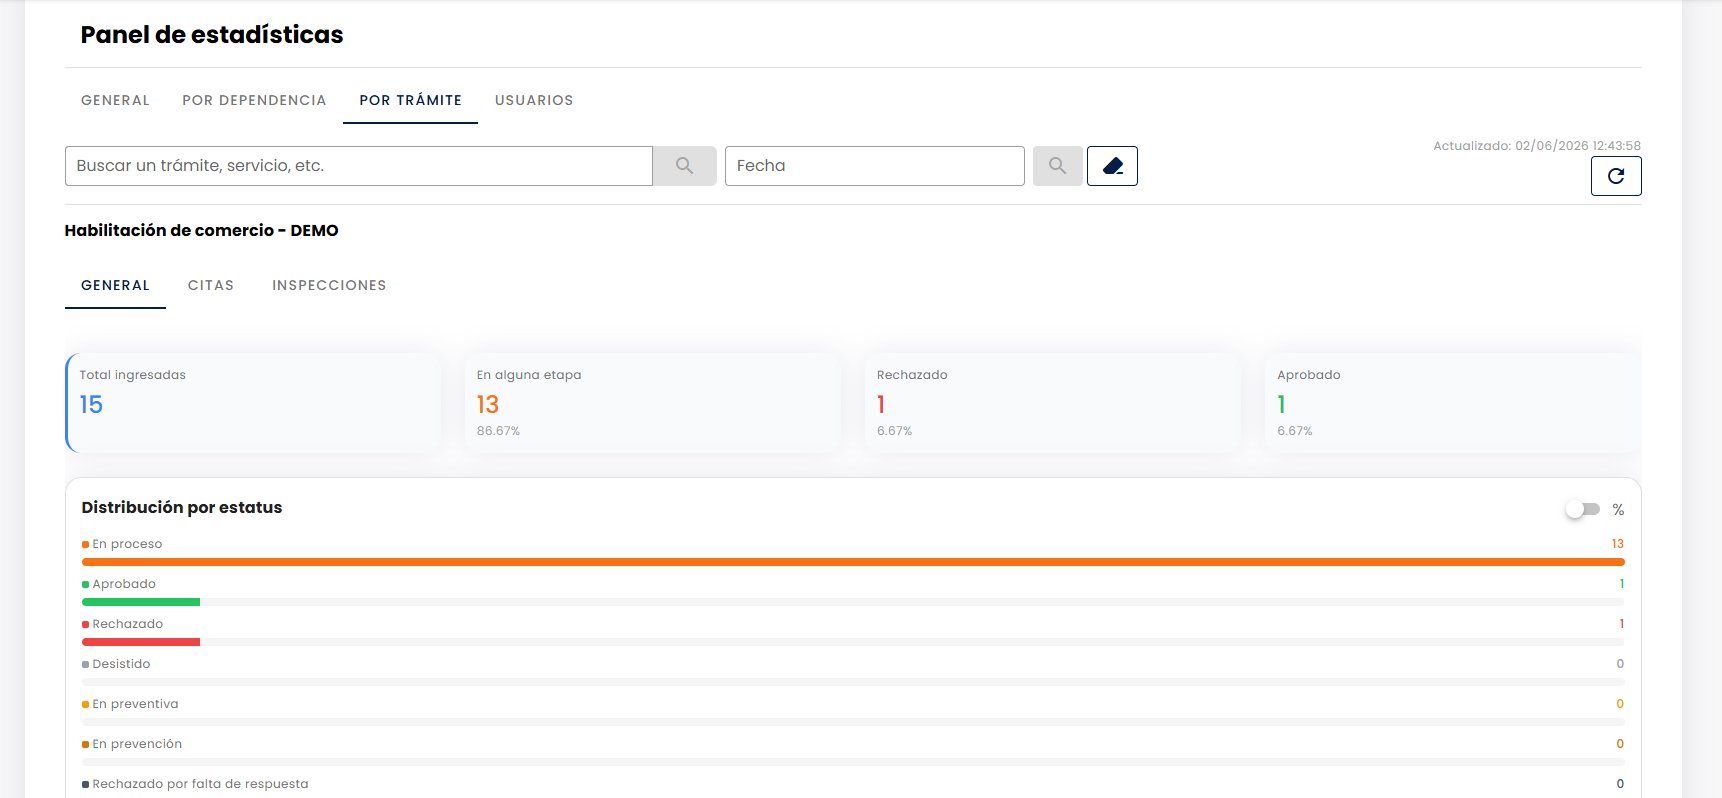1722x798 pixels.
Task: Click the green Aprobado status bar
Action: coord(141,602)
